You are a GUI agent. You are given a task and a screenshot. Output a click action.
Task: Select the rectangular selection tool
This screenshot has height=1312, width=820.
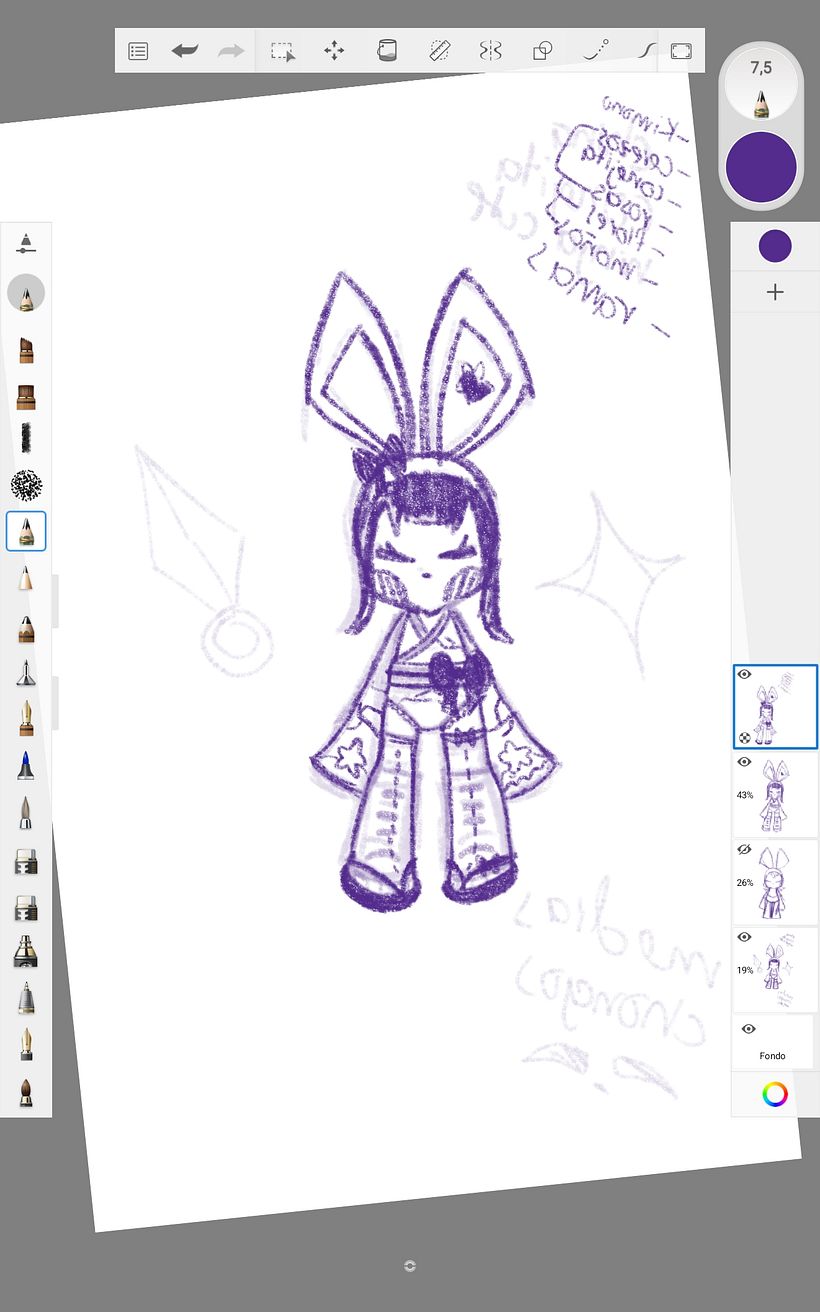[283, 51]
